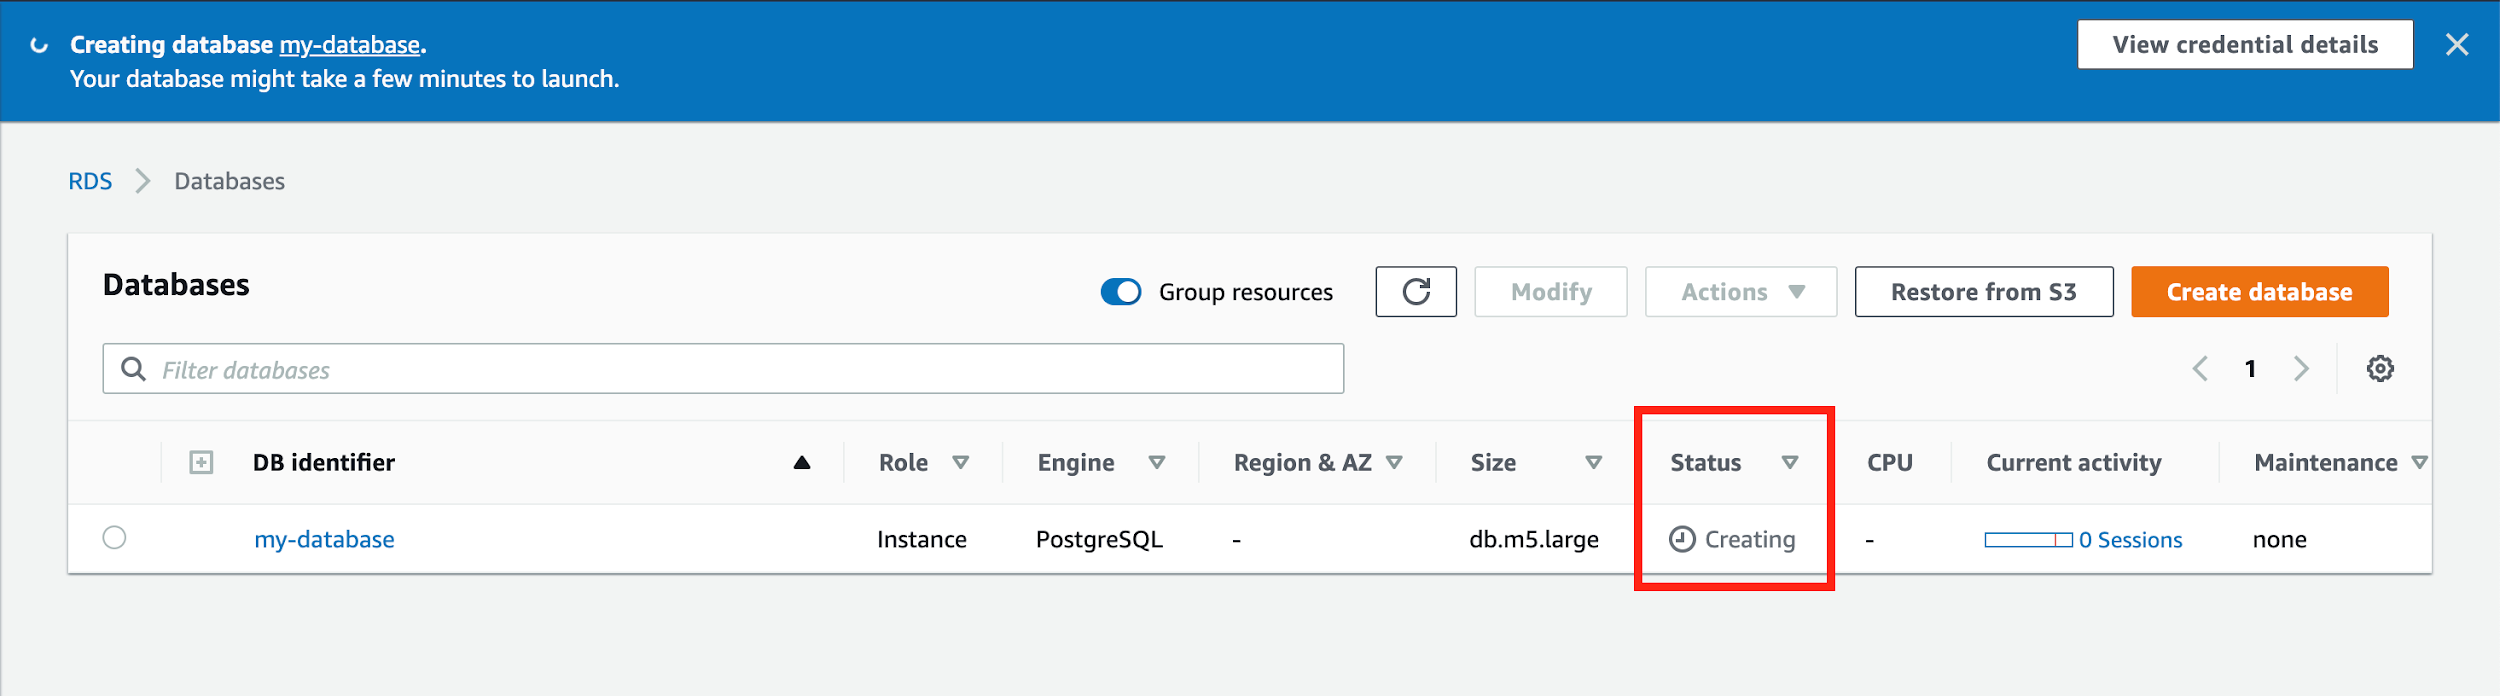Click the clock icon beside Creating status

pyautogui.click(x=1682, y=539)
